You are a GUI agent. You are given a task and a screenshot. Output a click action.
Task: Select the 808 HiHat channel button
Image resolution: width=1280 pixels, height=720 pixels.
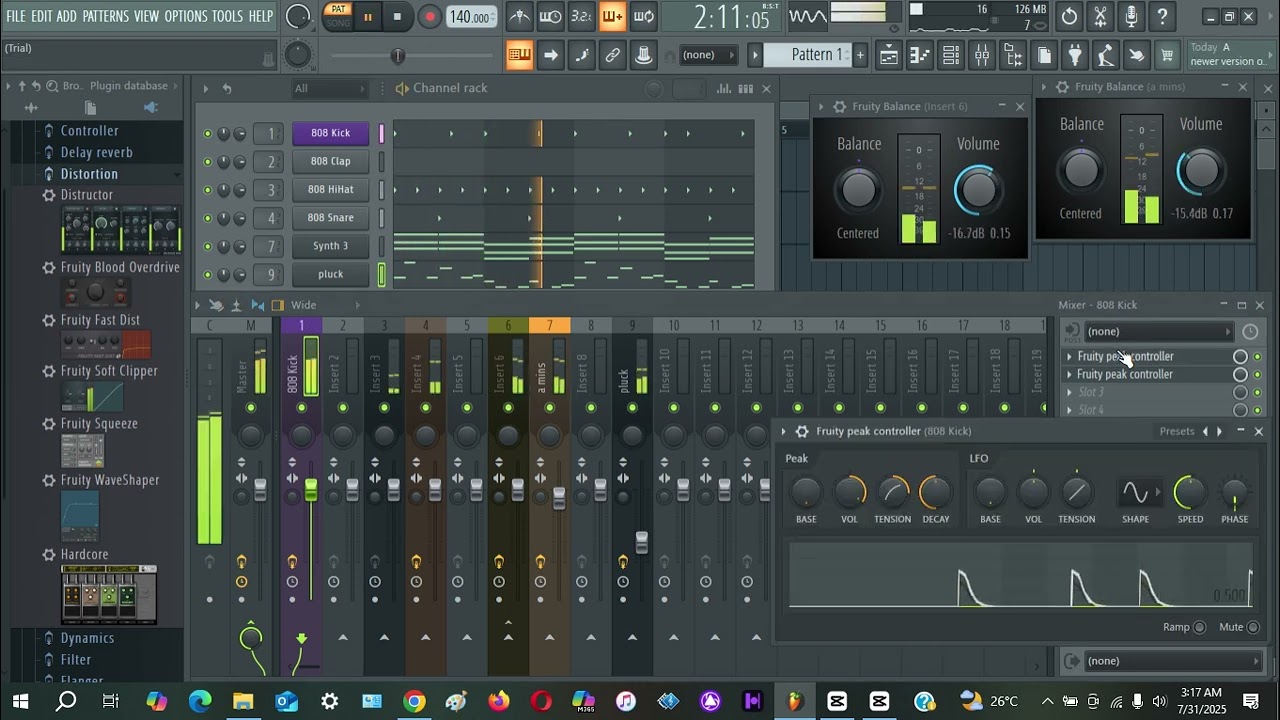point(330,189)
